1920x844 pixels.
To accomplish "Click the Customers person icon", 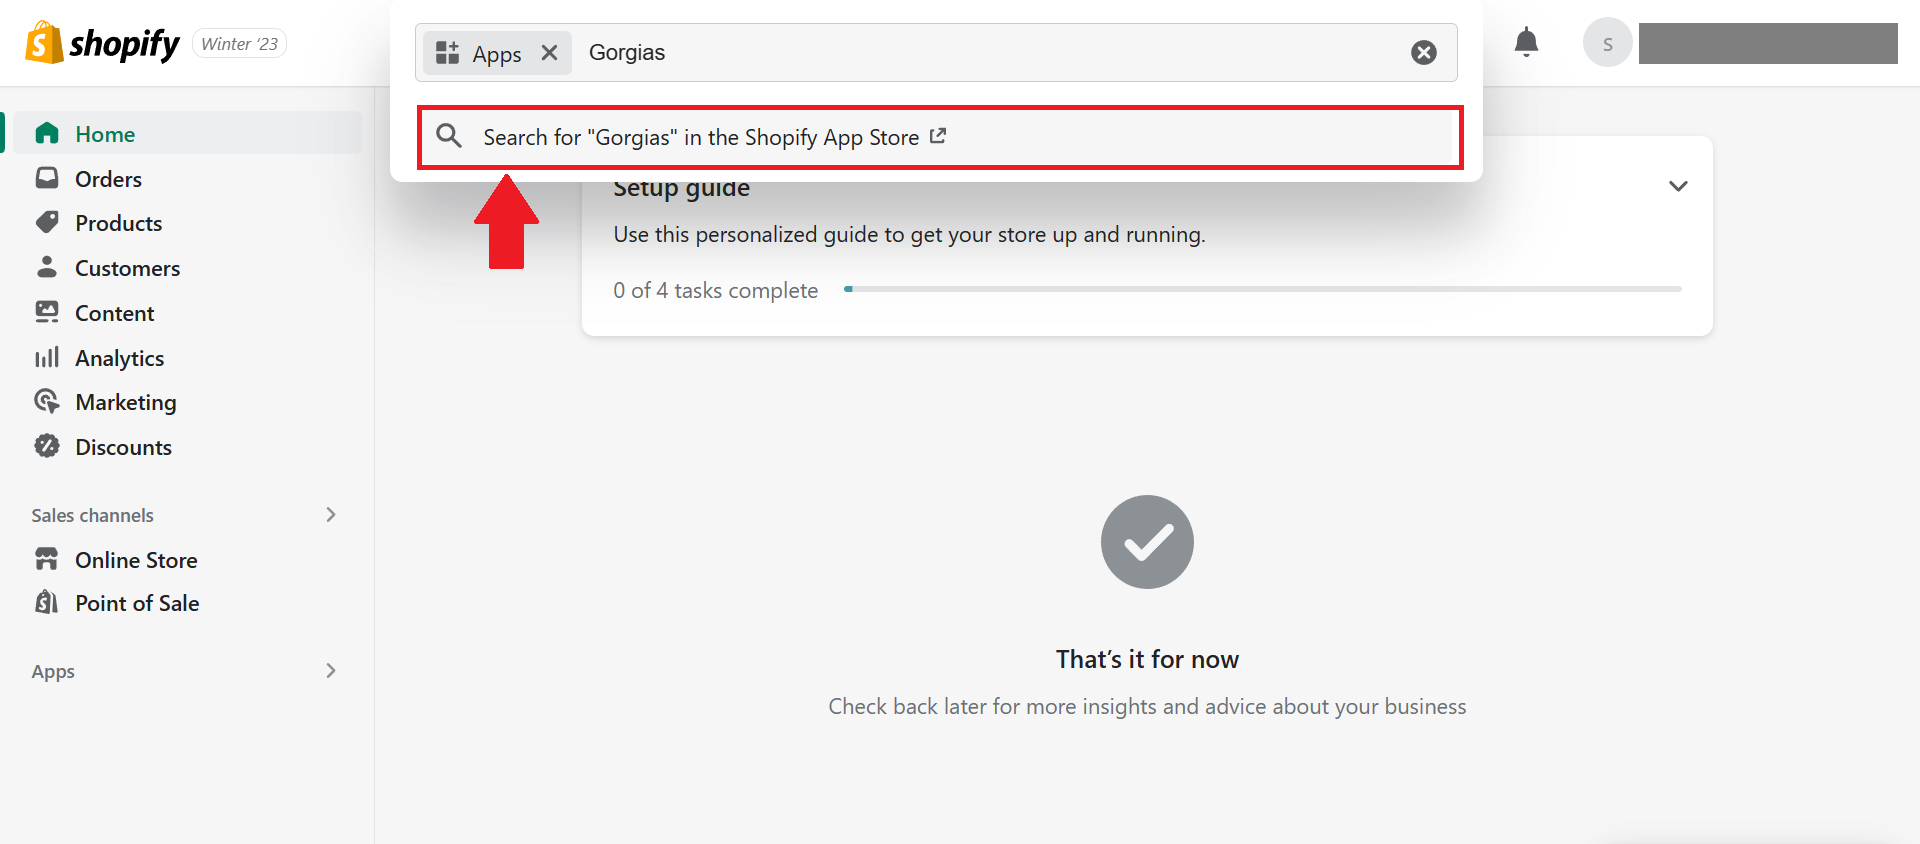I will (x=47, y=267).
